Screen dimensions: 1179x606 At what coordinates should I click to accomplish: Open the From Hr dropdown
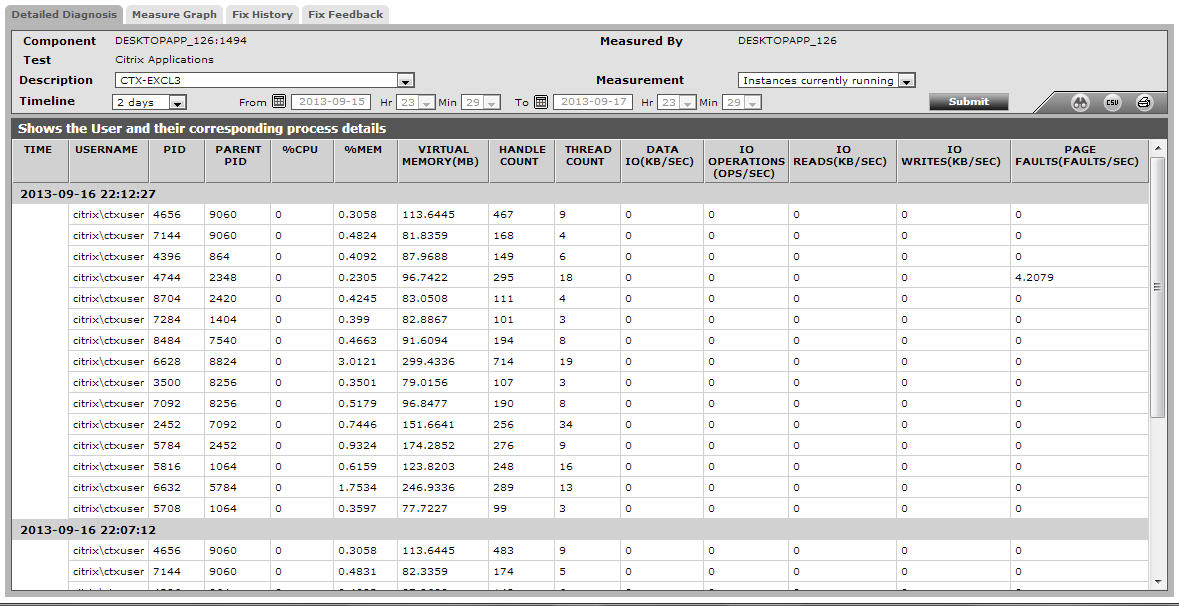click(426, 102)
